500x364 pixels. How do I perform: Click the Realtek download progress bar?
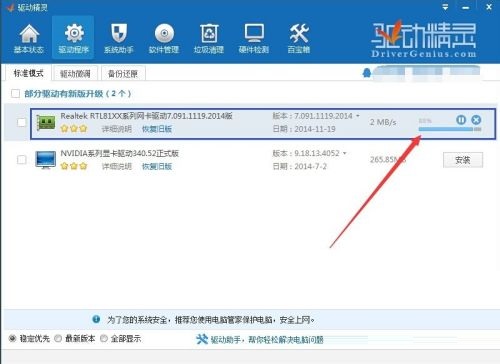click(450, 129)
